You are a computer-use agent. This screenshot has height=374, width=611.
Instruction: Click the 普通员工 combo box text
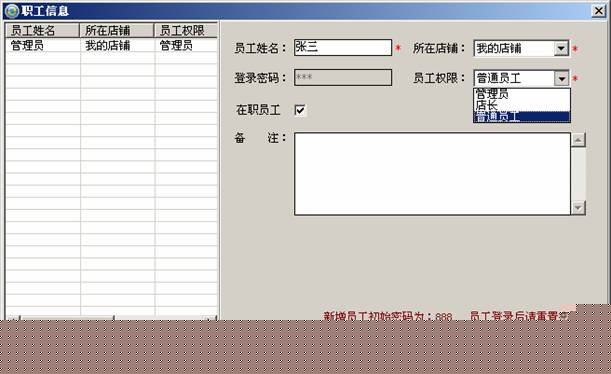tap(499, 78)
